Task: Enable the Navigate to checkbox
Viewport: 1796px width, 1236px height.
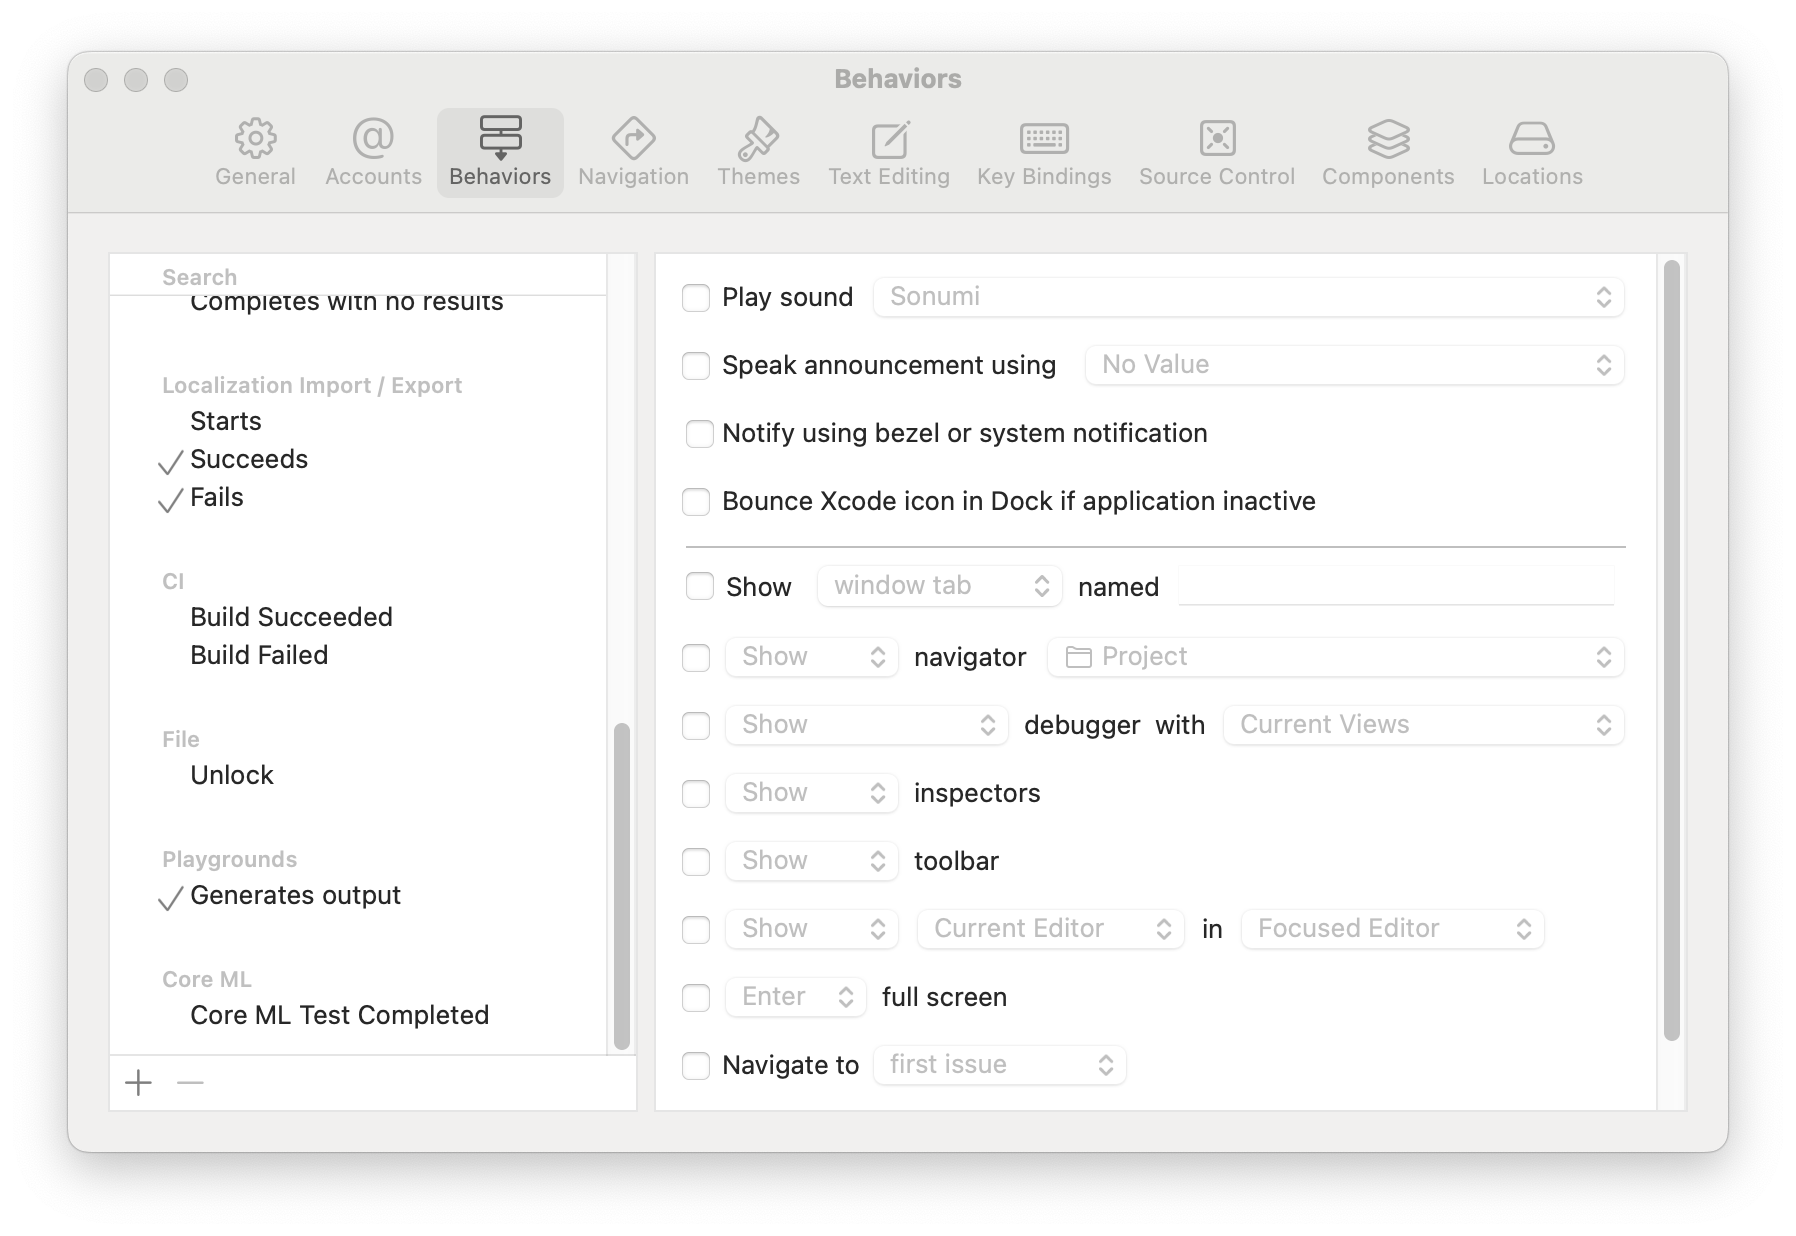Action: point(696,1066)
